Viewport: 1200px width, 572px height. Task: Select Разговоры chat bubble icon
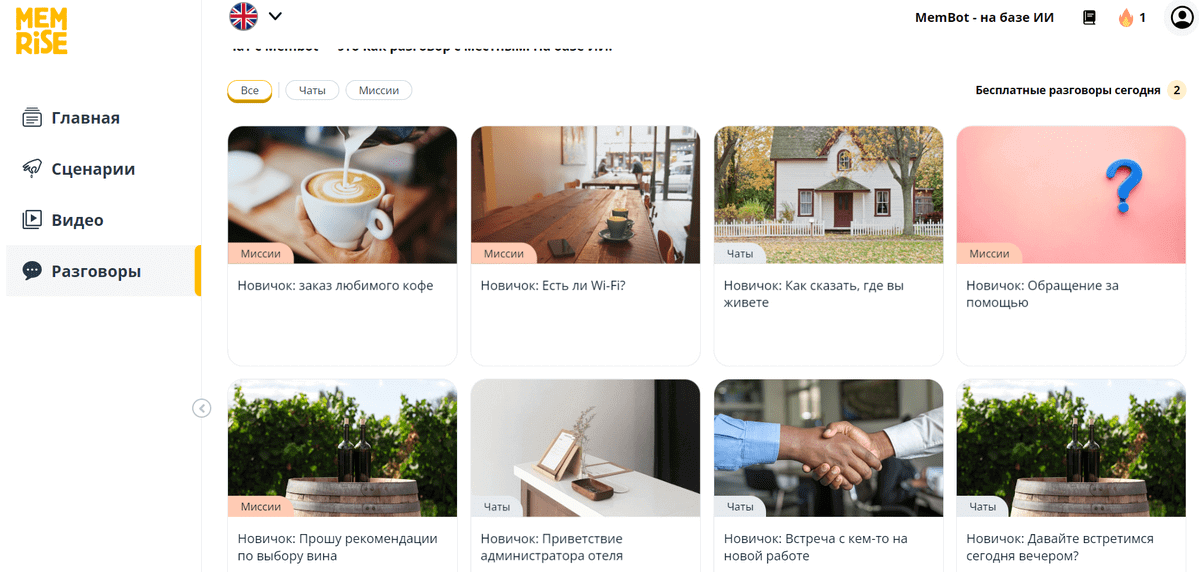coord(32,271)
